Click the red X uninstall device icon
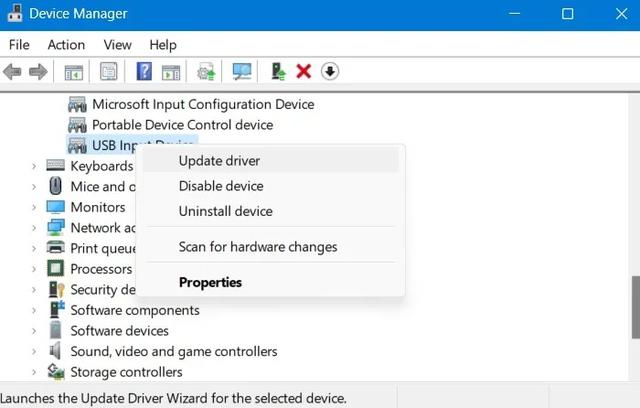The width and height of the screenshot is (640, 408). [x=304, y=72]
